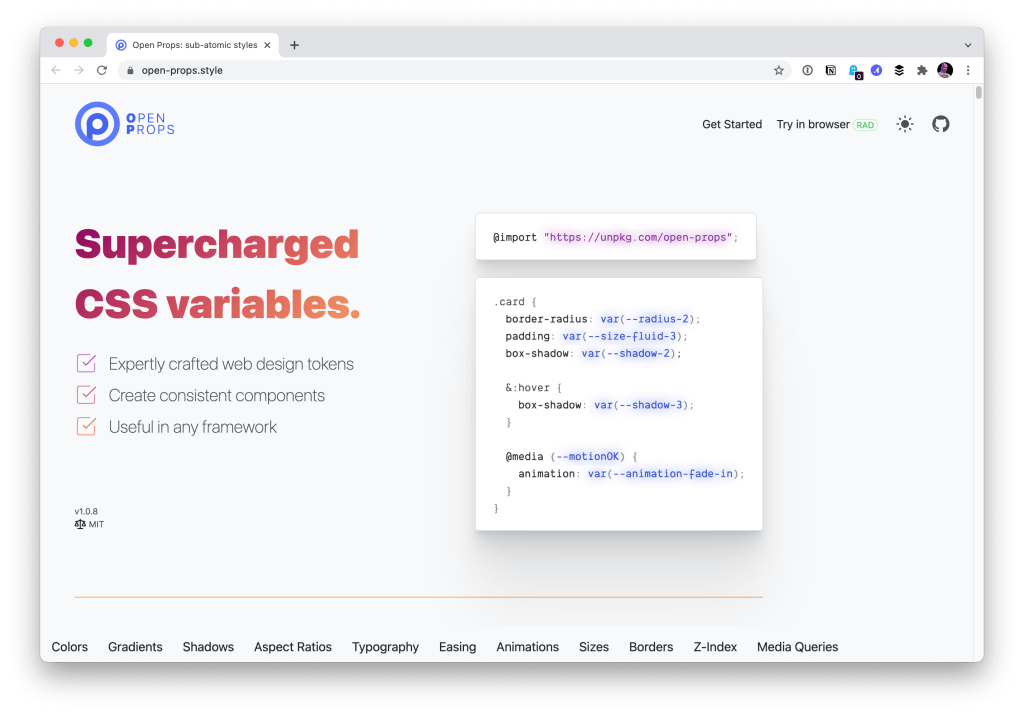The width and height of the screenshot is (1024, 715).
Task: Open the Extensions puzzle piece menu
Action: click(922, 71)
